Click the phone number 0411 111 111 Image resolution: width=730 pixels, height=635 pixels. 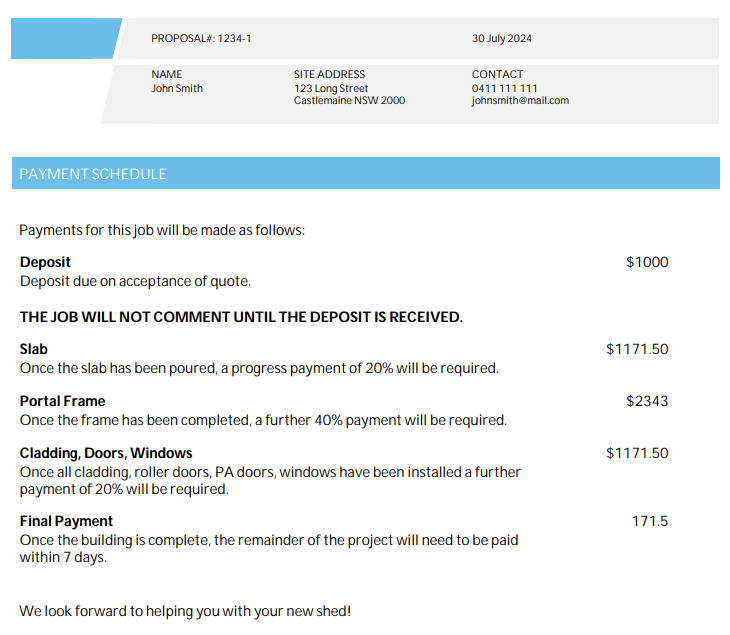pyautogui.click(x=504, y=88)
